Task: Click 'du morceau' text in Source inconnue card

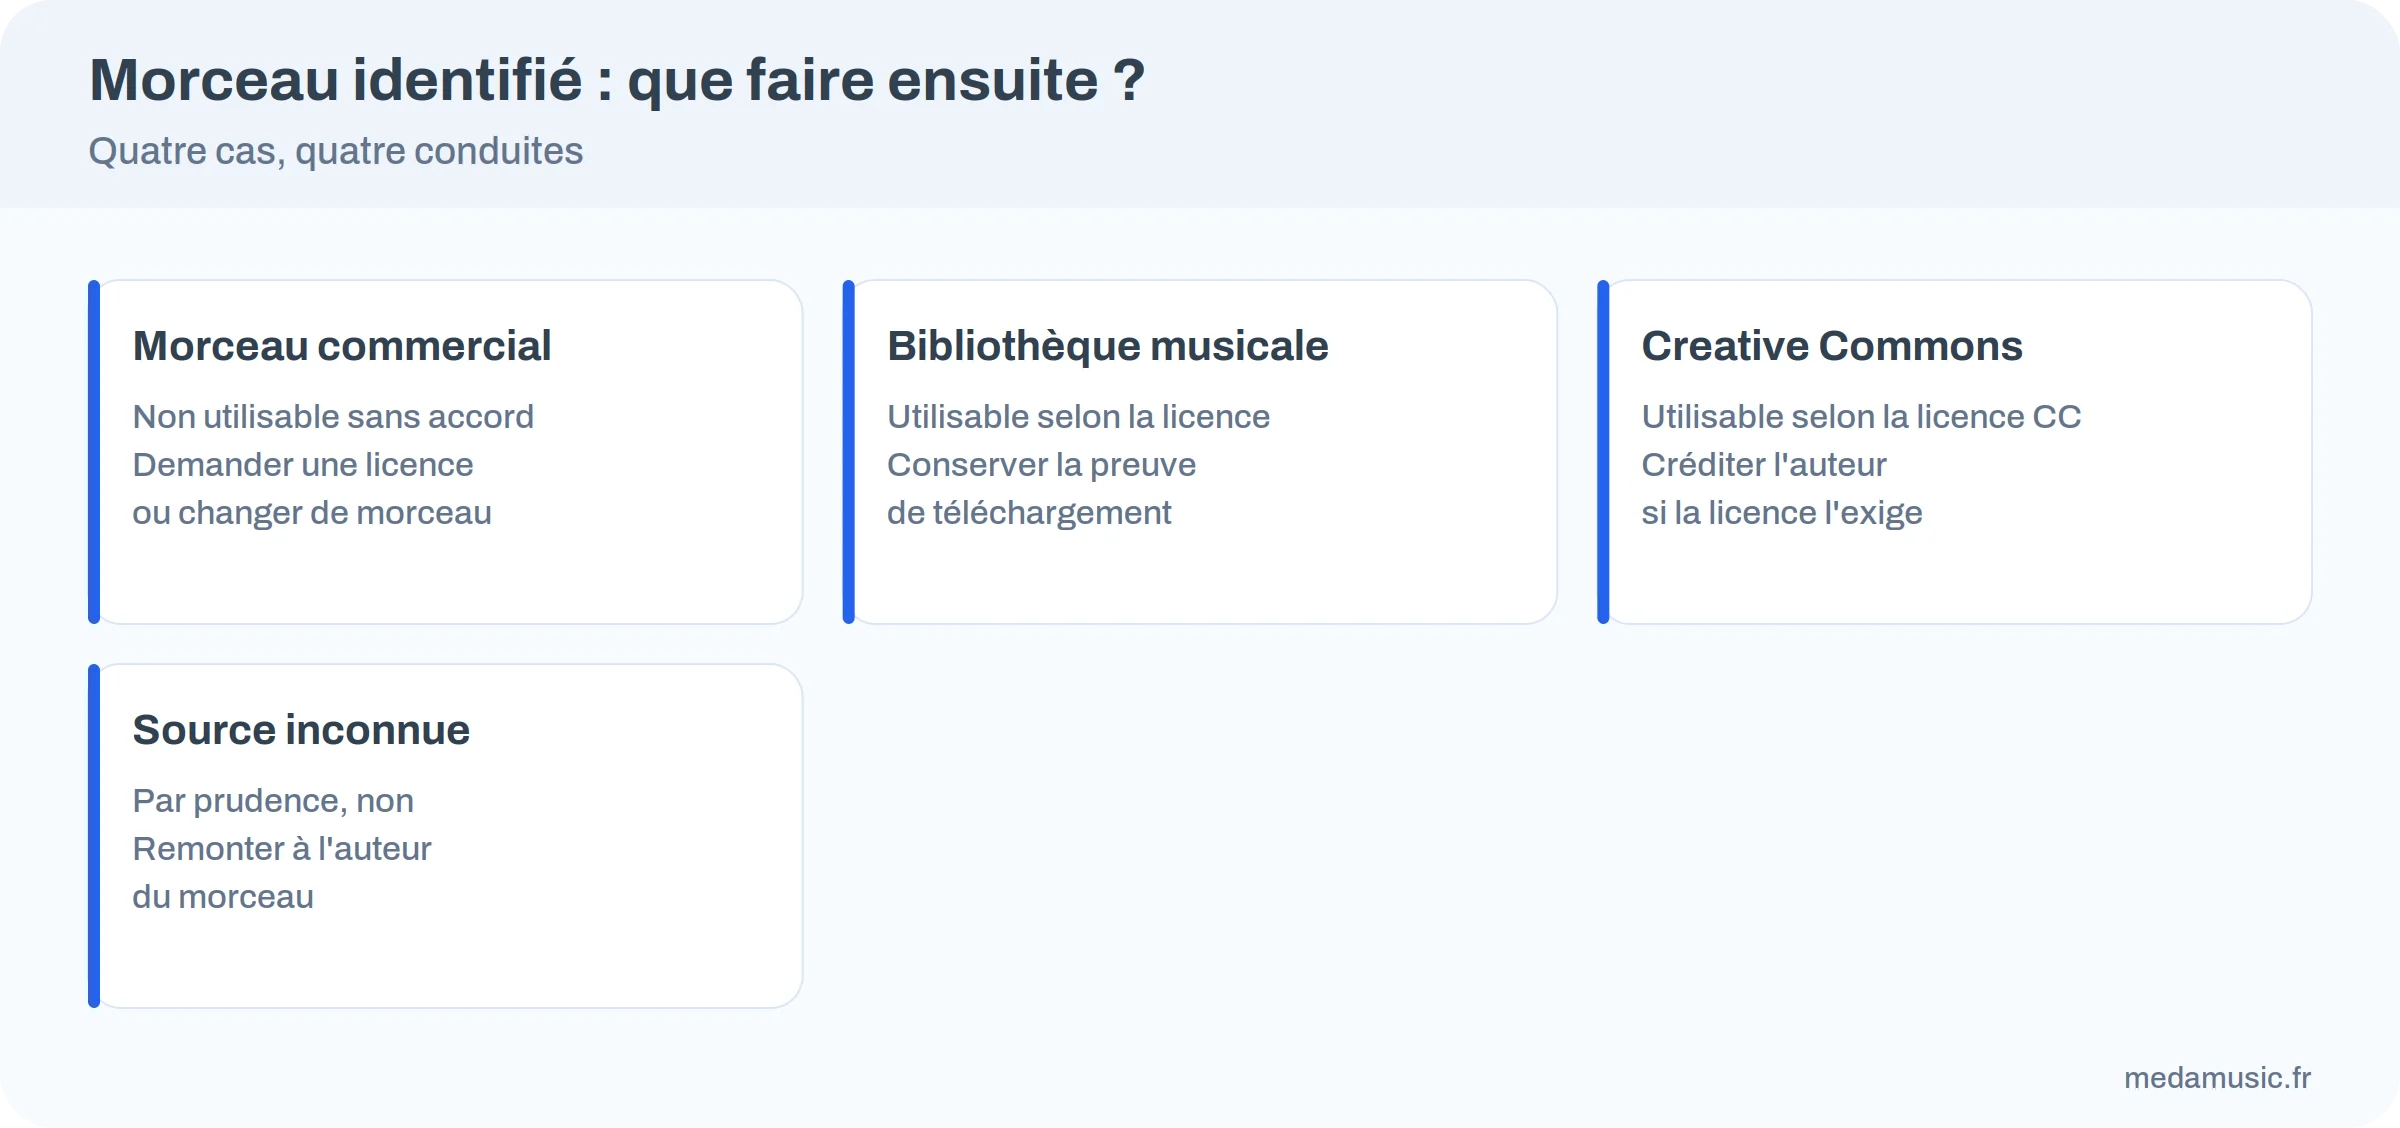Action: (223, 896)
